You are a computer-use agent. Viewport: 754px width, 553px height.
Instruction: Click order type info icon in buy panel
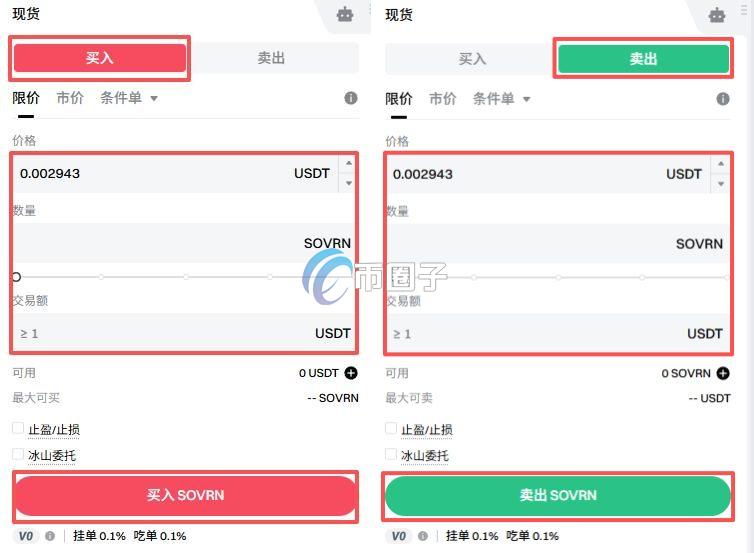351,98
